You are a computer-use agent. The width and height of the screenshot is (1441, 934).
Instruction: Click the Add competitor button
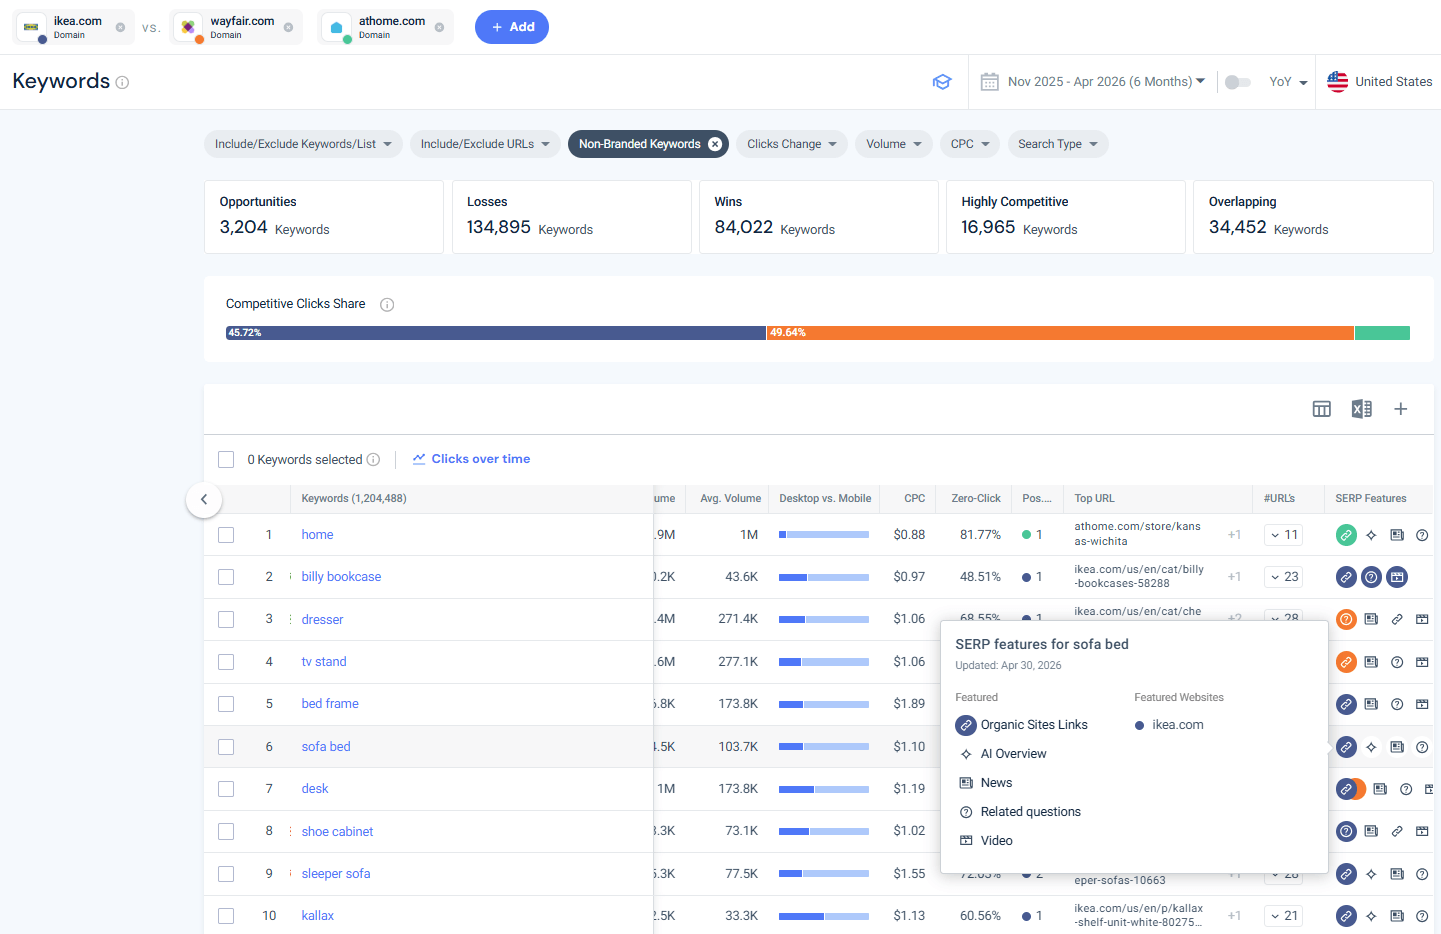click(x=511, y=27)
